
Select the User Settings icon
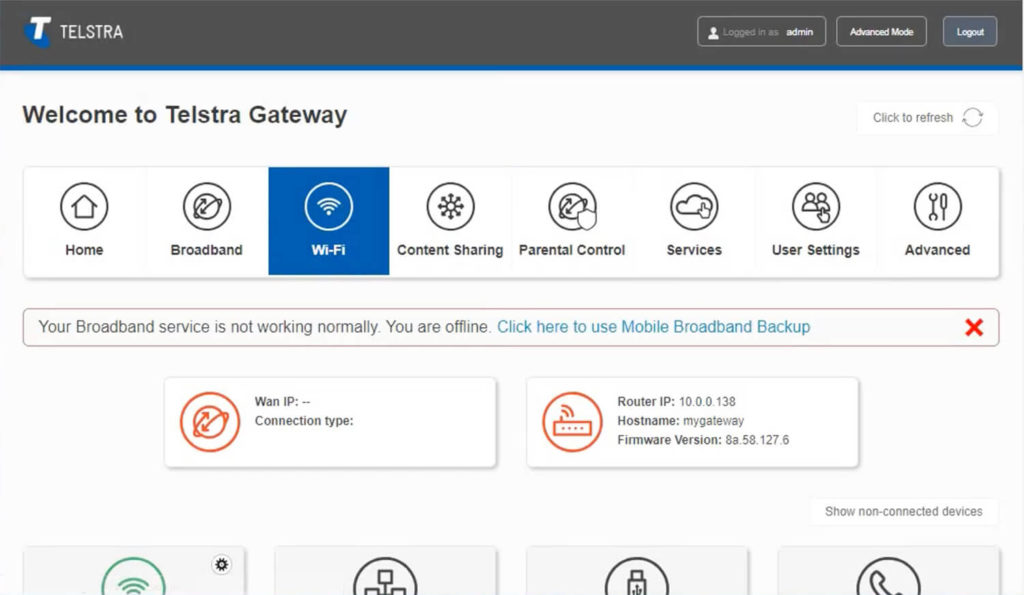(816, 206)
